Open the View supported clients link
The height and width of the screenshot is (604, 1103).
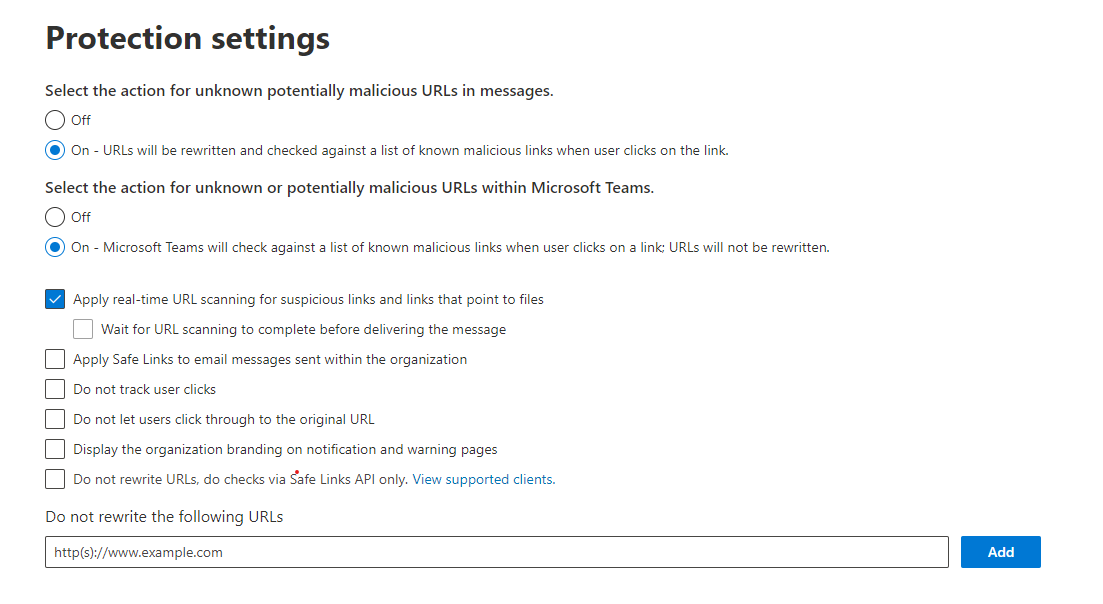click(483, 479)
